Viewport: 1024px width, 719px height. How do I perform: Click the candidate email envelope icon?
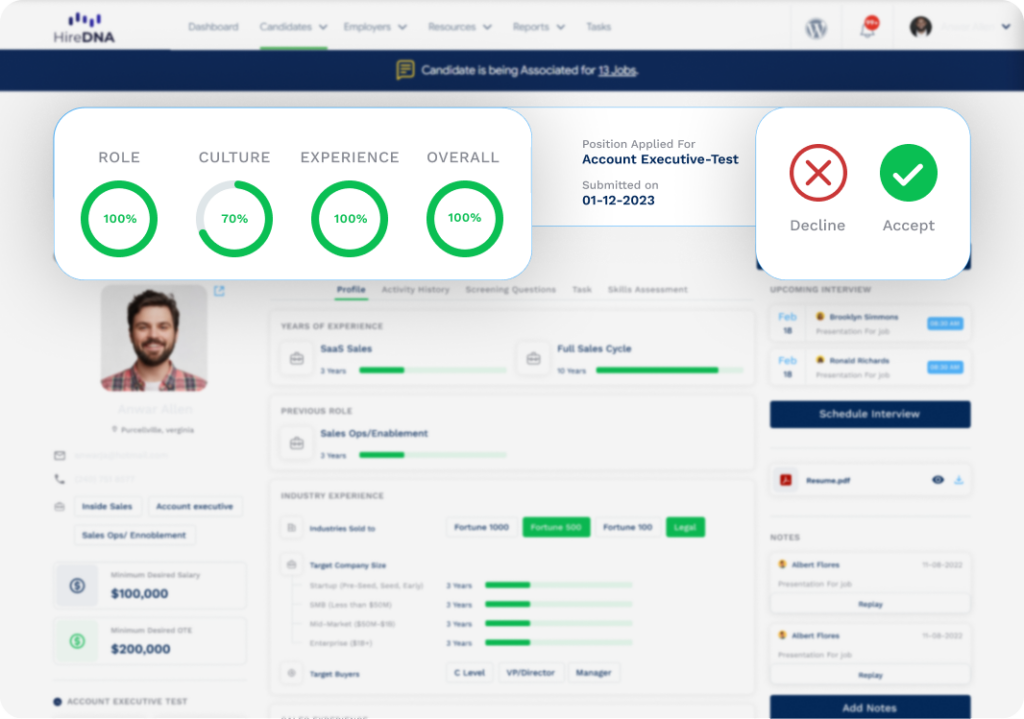coord(59,455)
